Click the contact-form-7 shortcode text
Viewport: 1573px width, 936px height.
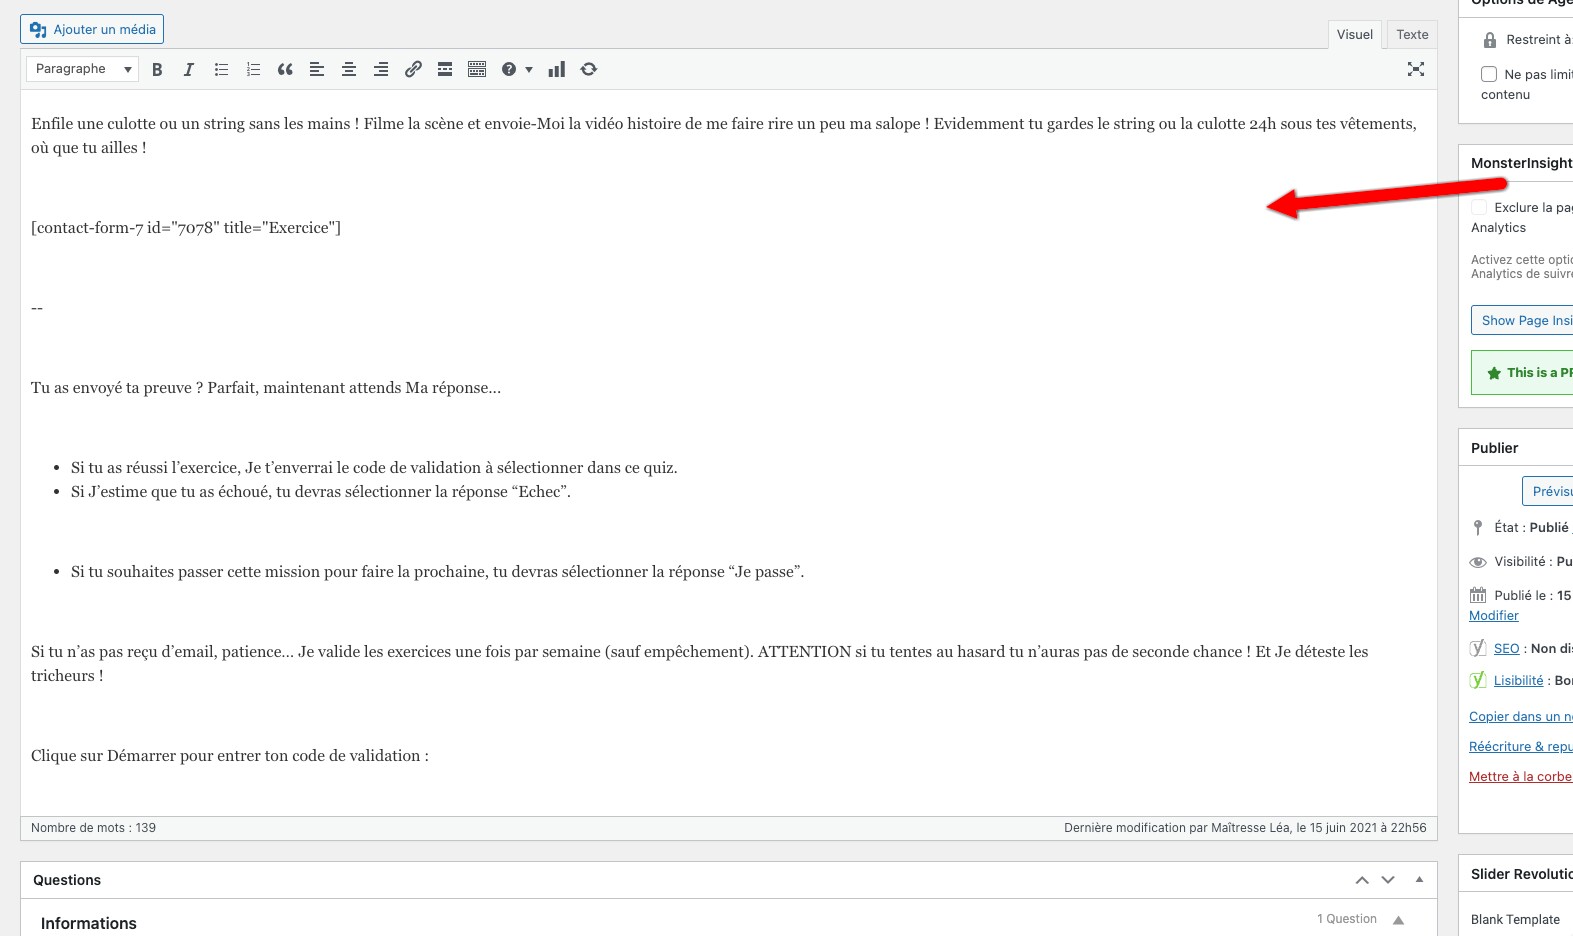pyautogui.click(x=186, y=228)
